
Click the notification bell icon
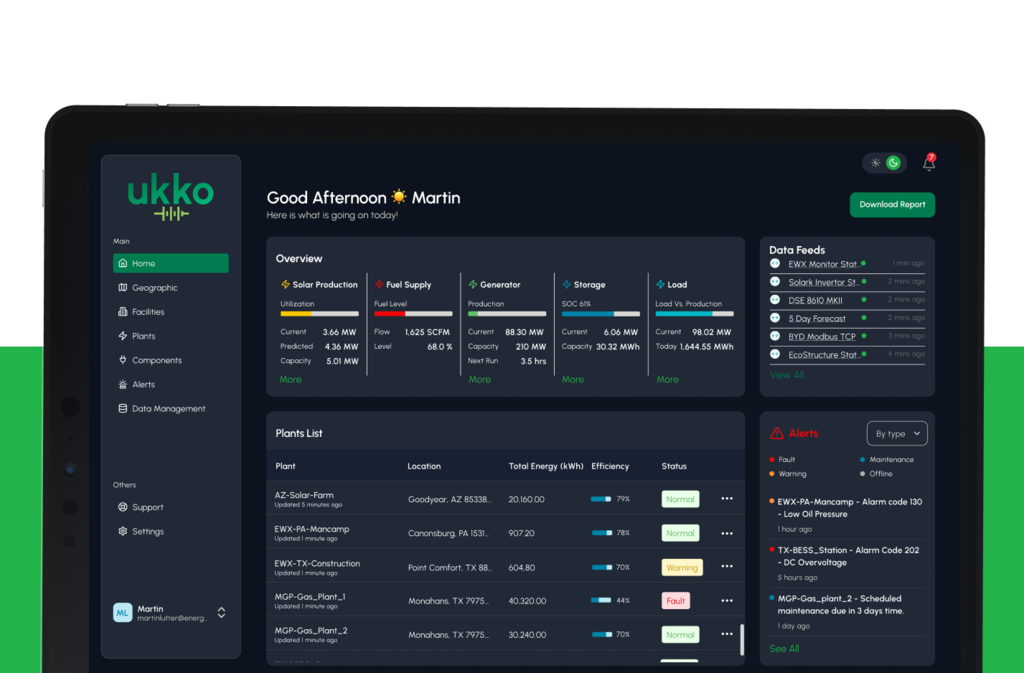click(928, 164)
